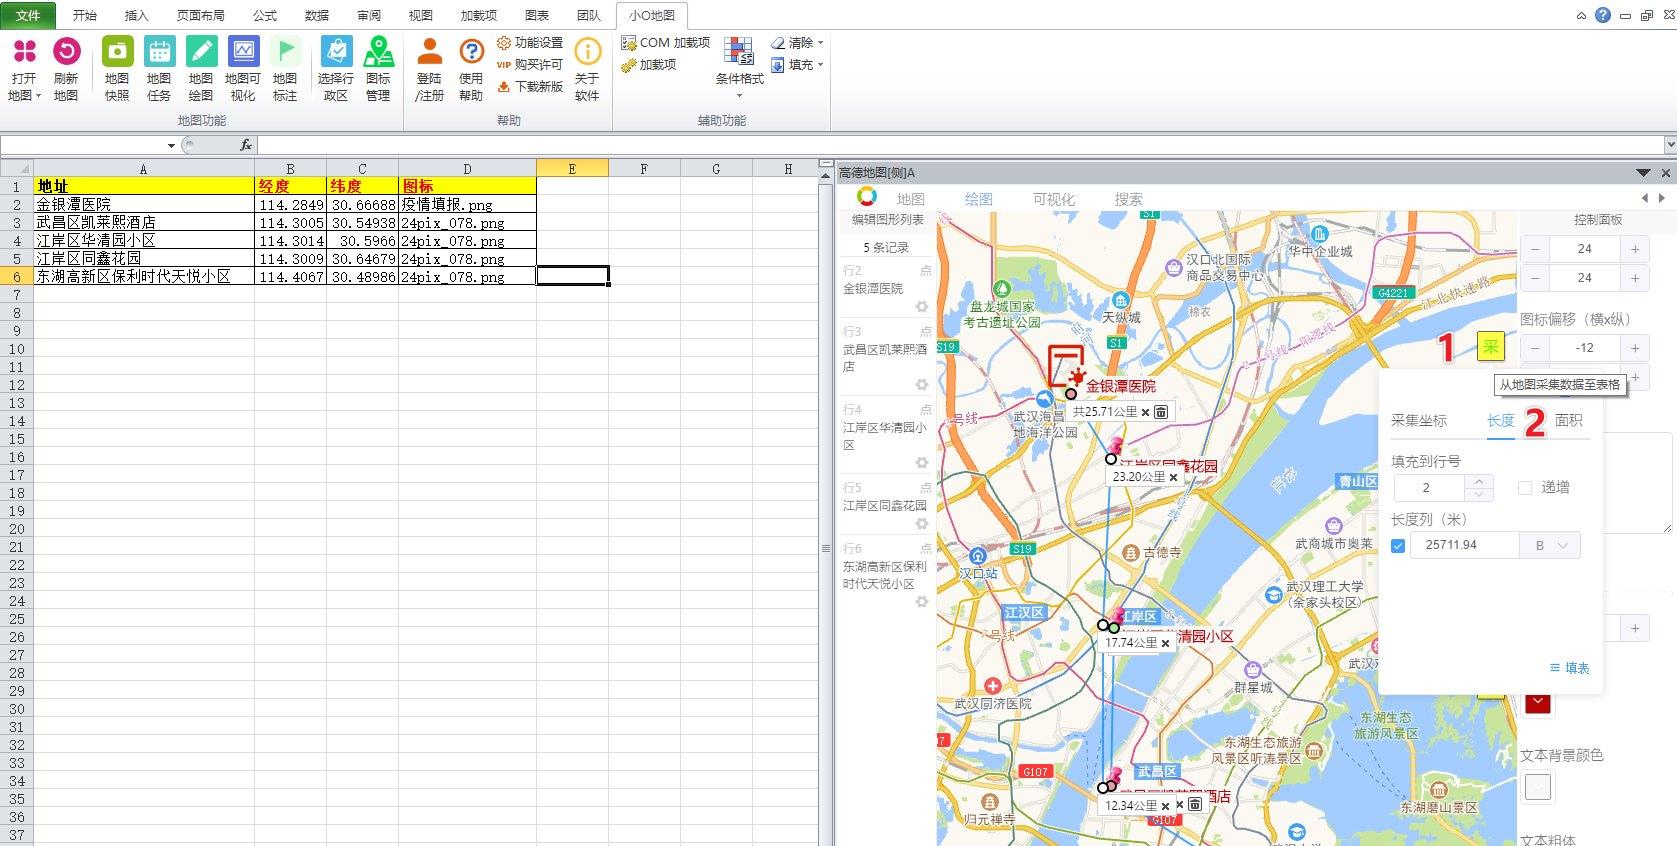Click the 填表 fill table link

click(x=1569, y=668)
